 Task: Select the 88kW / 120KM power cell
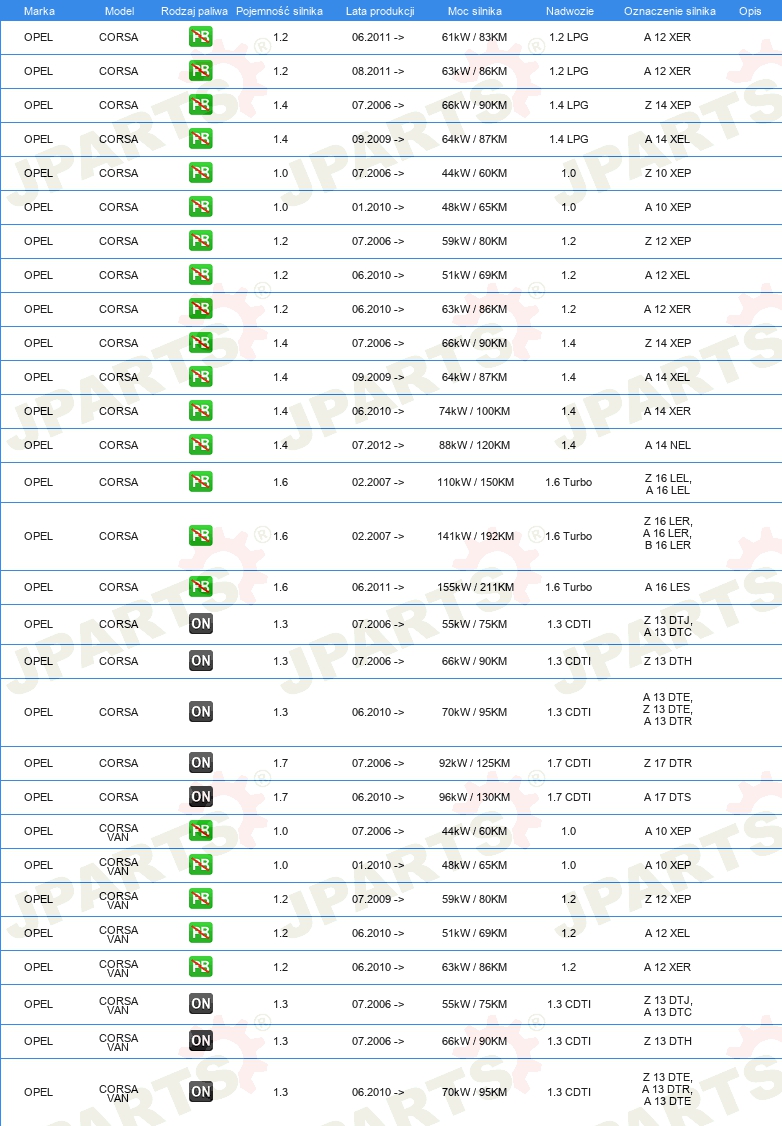tap(474, 445)
